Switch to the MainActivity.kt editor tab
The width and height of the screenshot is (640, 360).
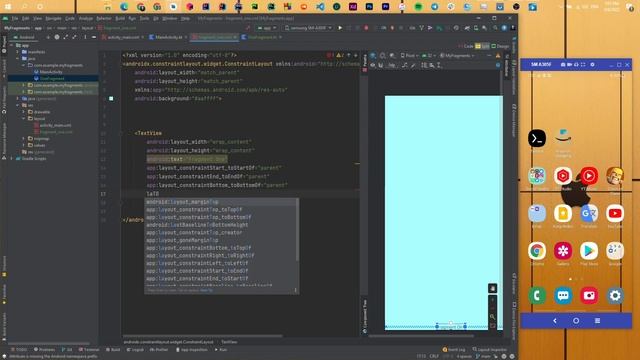point(168,37)
